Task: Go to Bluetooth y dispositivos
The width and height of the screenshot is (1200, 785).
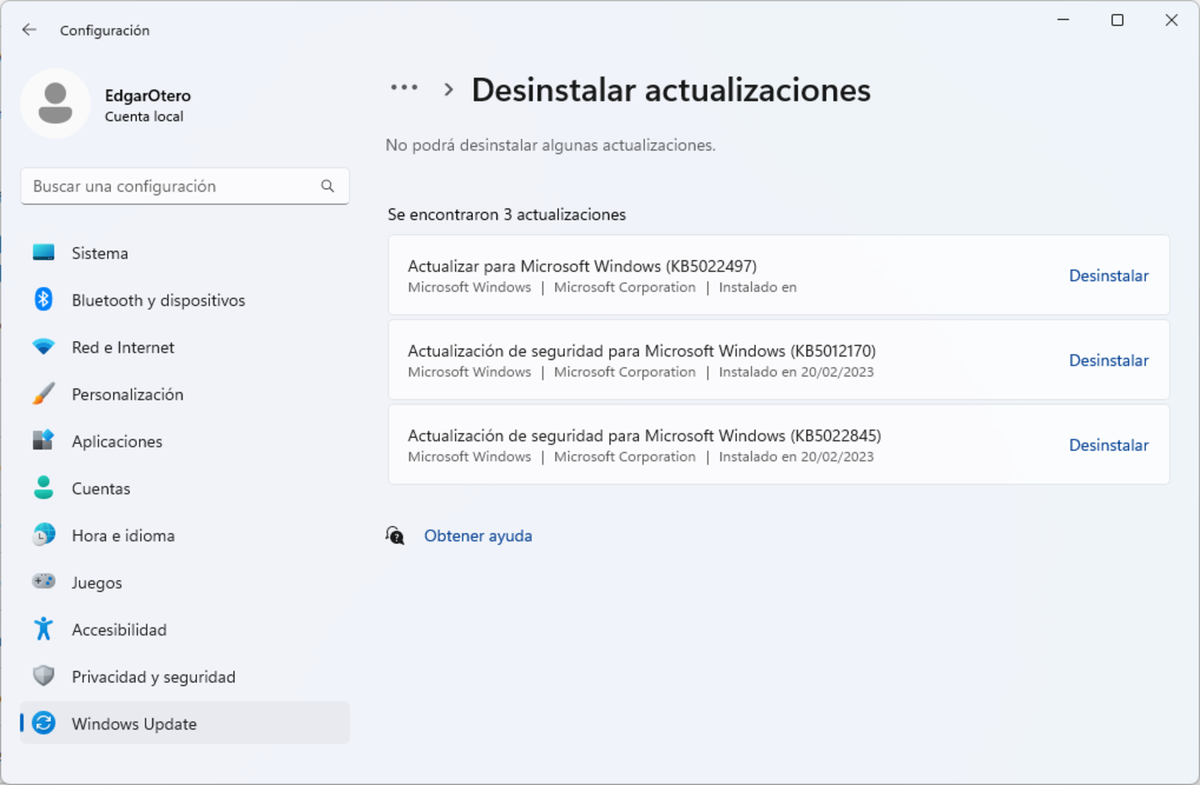Action: [185, 300]
